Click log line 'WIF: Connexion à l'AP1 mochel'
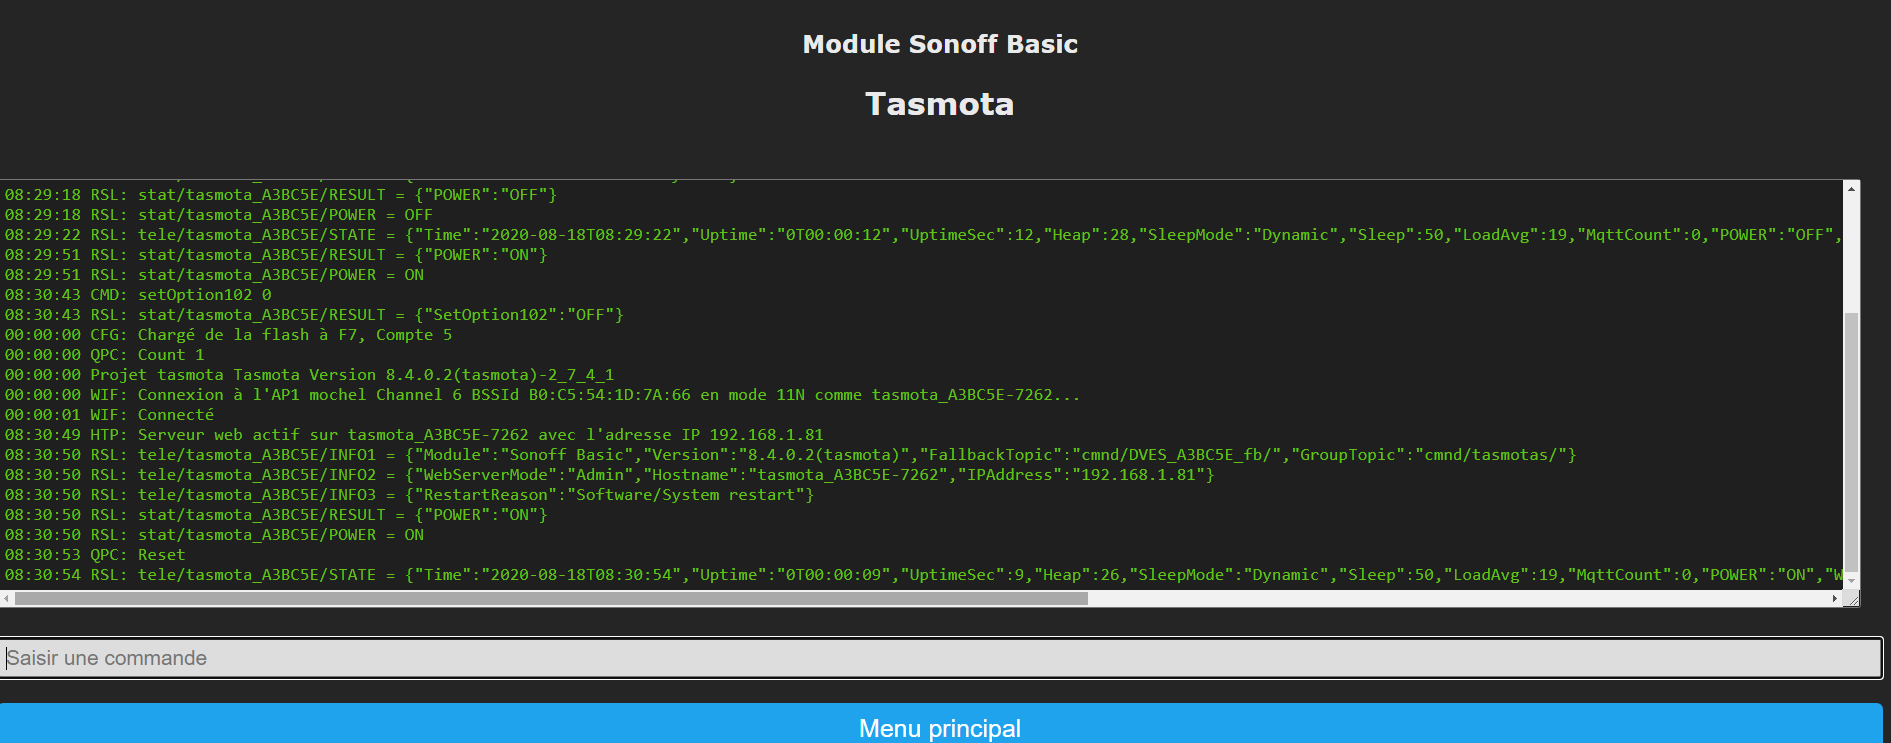The height and width of the screenshot is (743, 1891). point(542,394)
